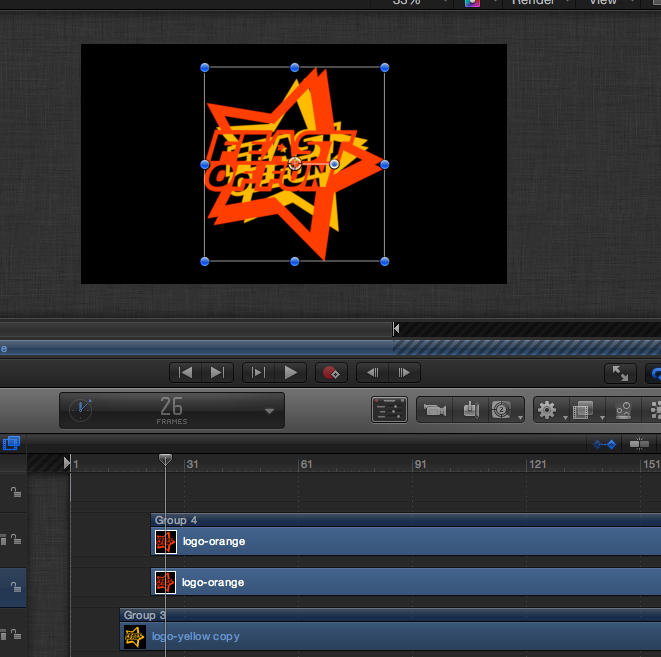Add a new camera with camera icon

(x=434, y=410)
